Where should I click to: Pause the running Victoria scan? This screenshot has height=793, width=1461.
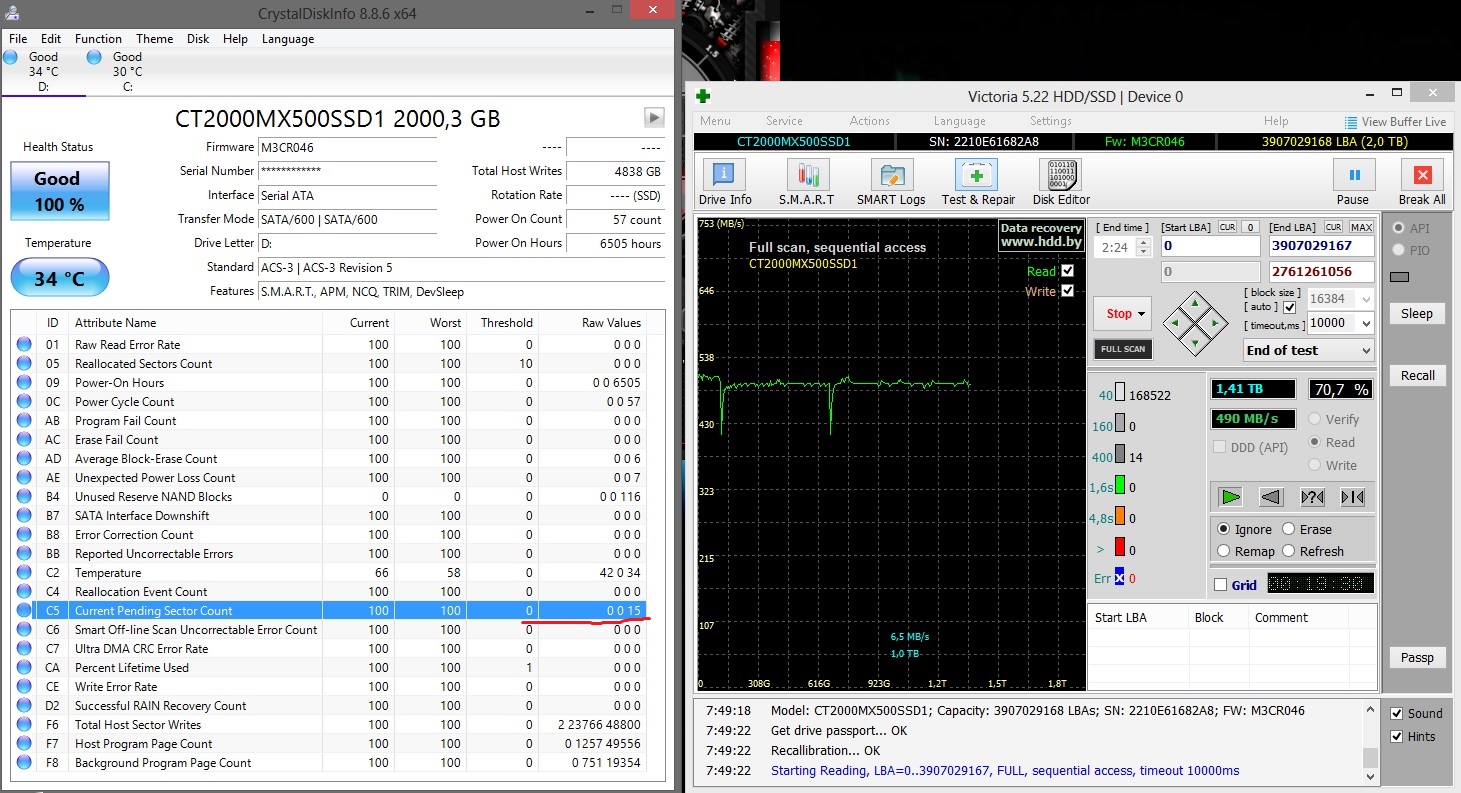coord(1353,182)
